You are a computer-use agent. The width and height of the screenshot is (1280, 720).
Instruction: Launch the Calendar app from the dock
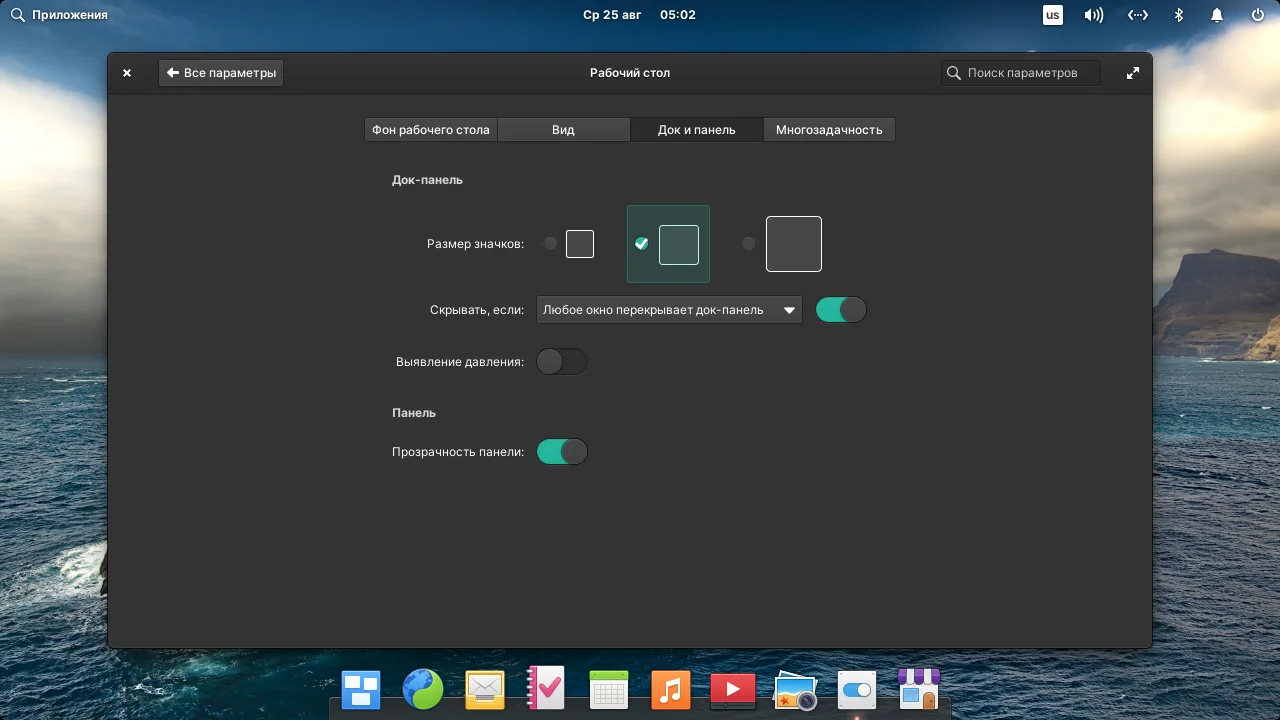tap(608, 689)
